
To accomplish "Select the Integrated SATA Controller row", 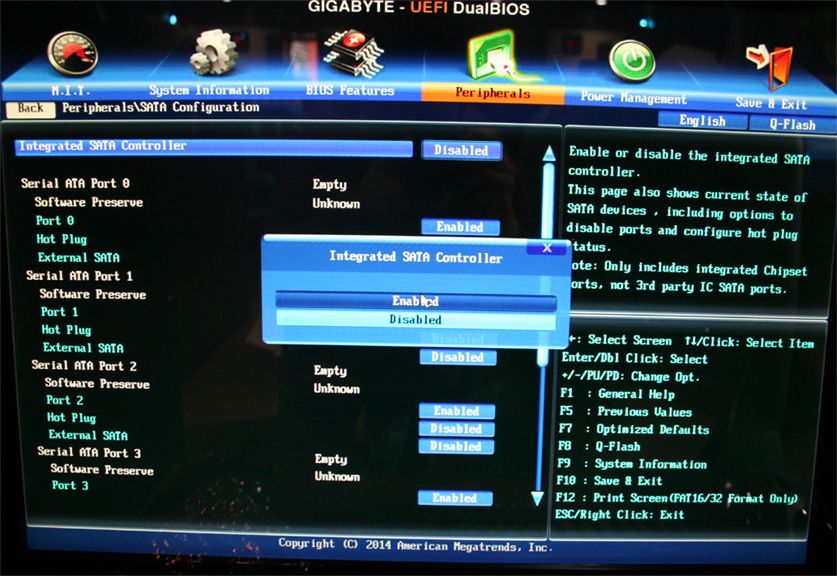I will [x=214, y=147].
